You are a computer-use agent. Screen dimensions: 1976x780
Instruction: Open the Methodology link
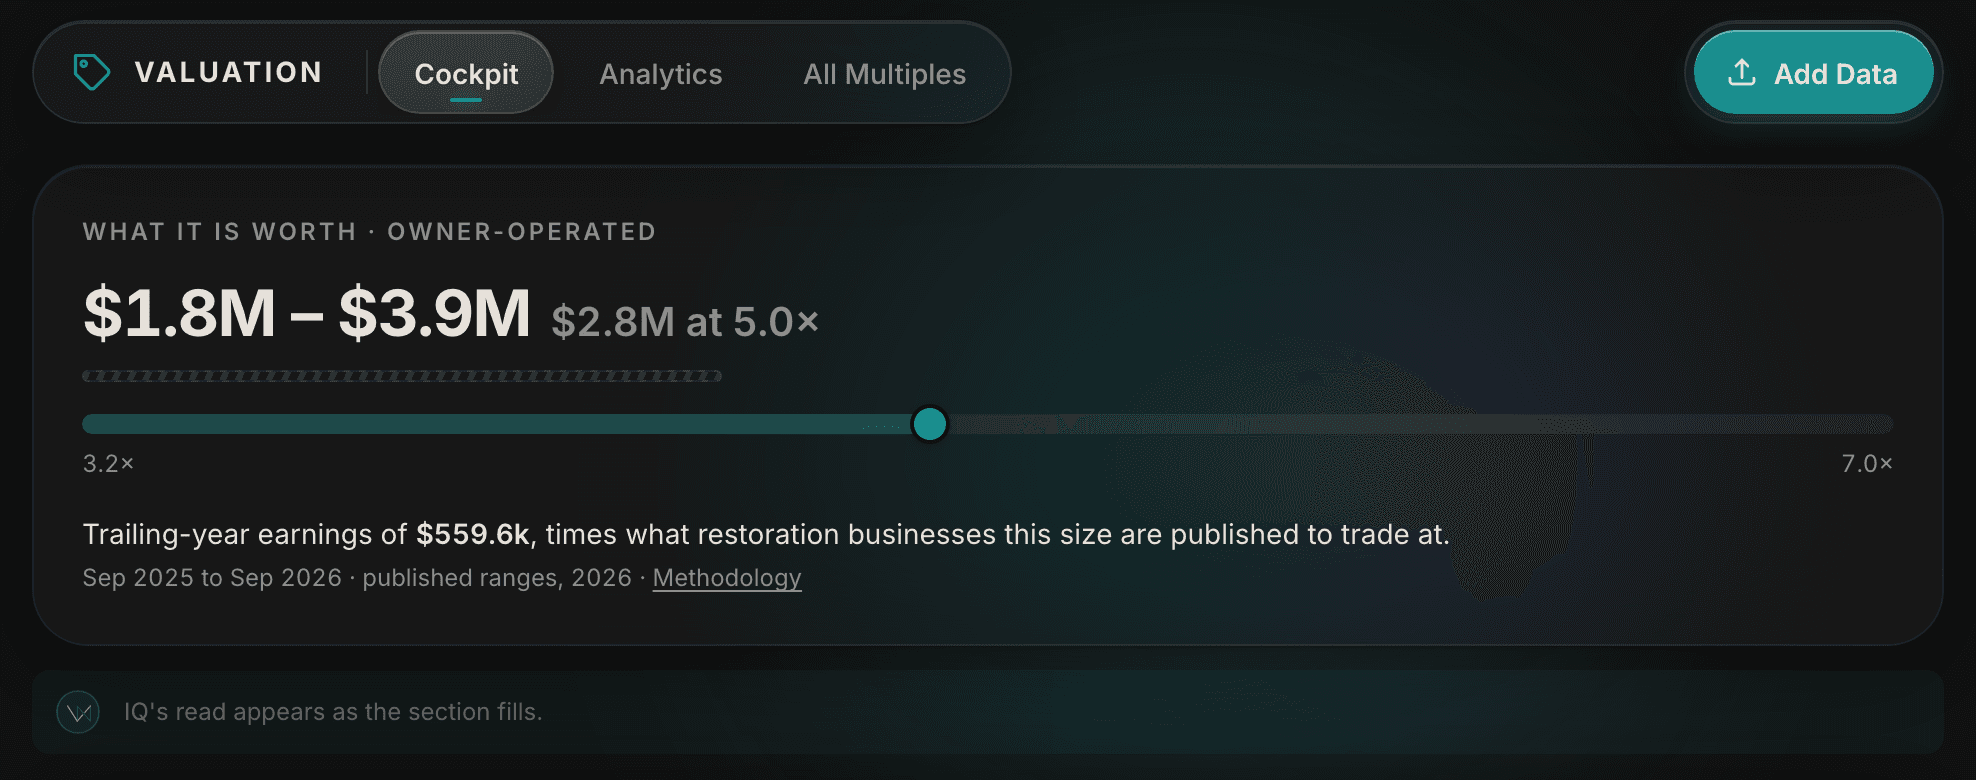point(727,578)
